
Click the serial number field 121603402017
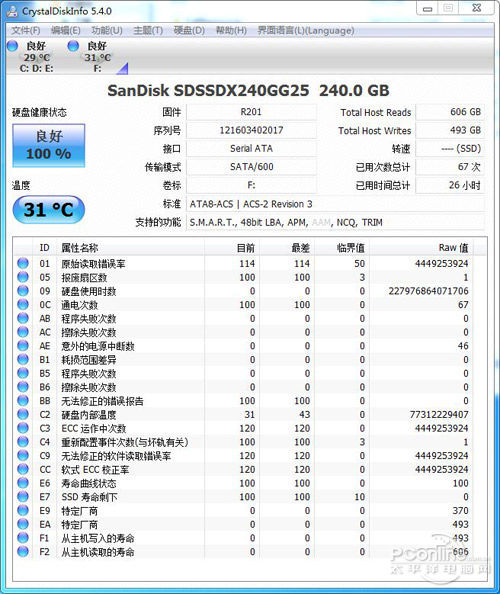tap(252, 130)
